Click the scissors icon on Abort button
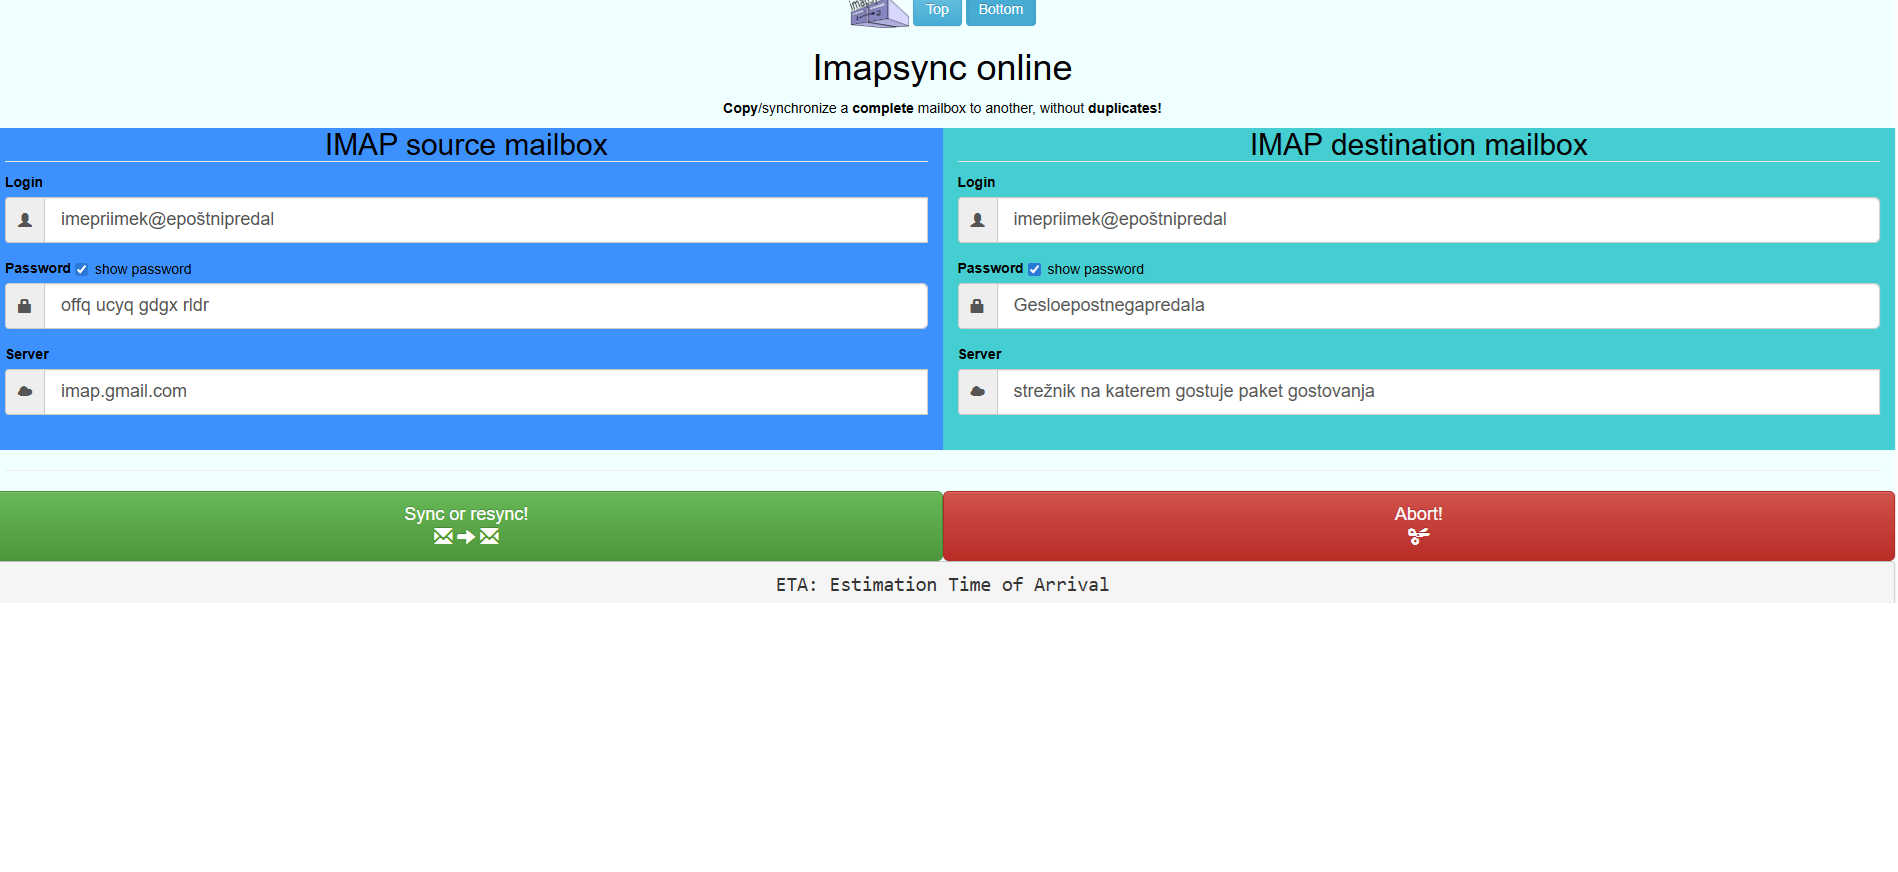The image size is (1898, 872). tap(1418, 537)
